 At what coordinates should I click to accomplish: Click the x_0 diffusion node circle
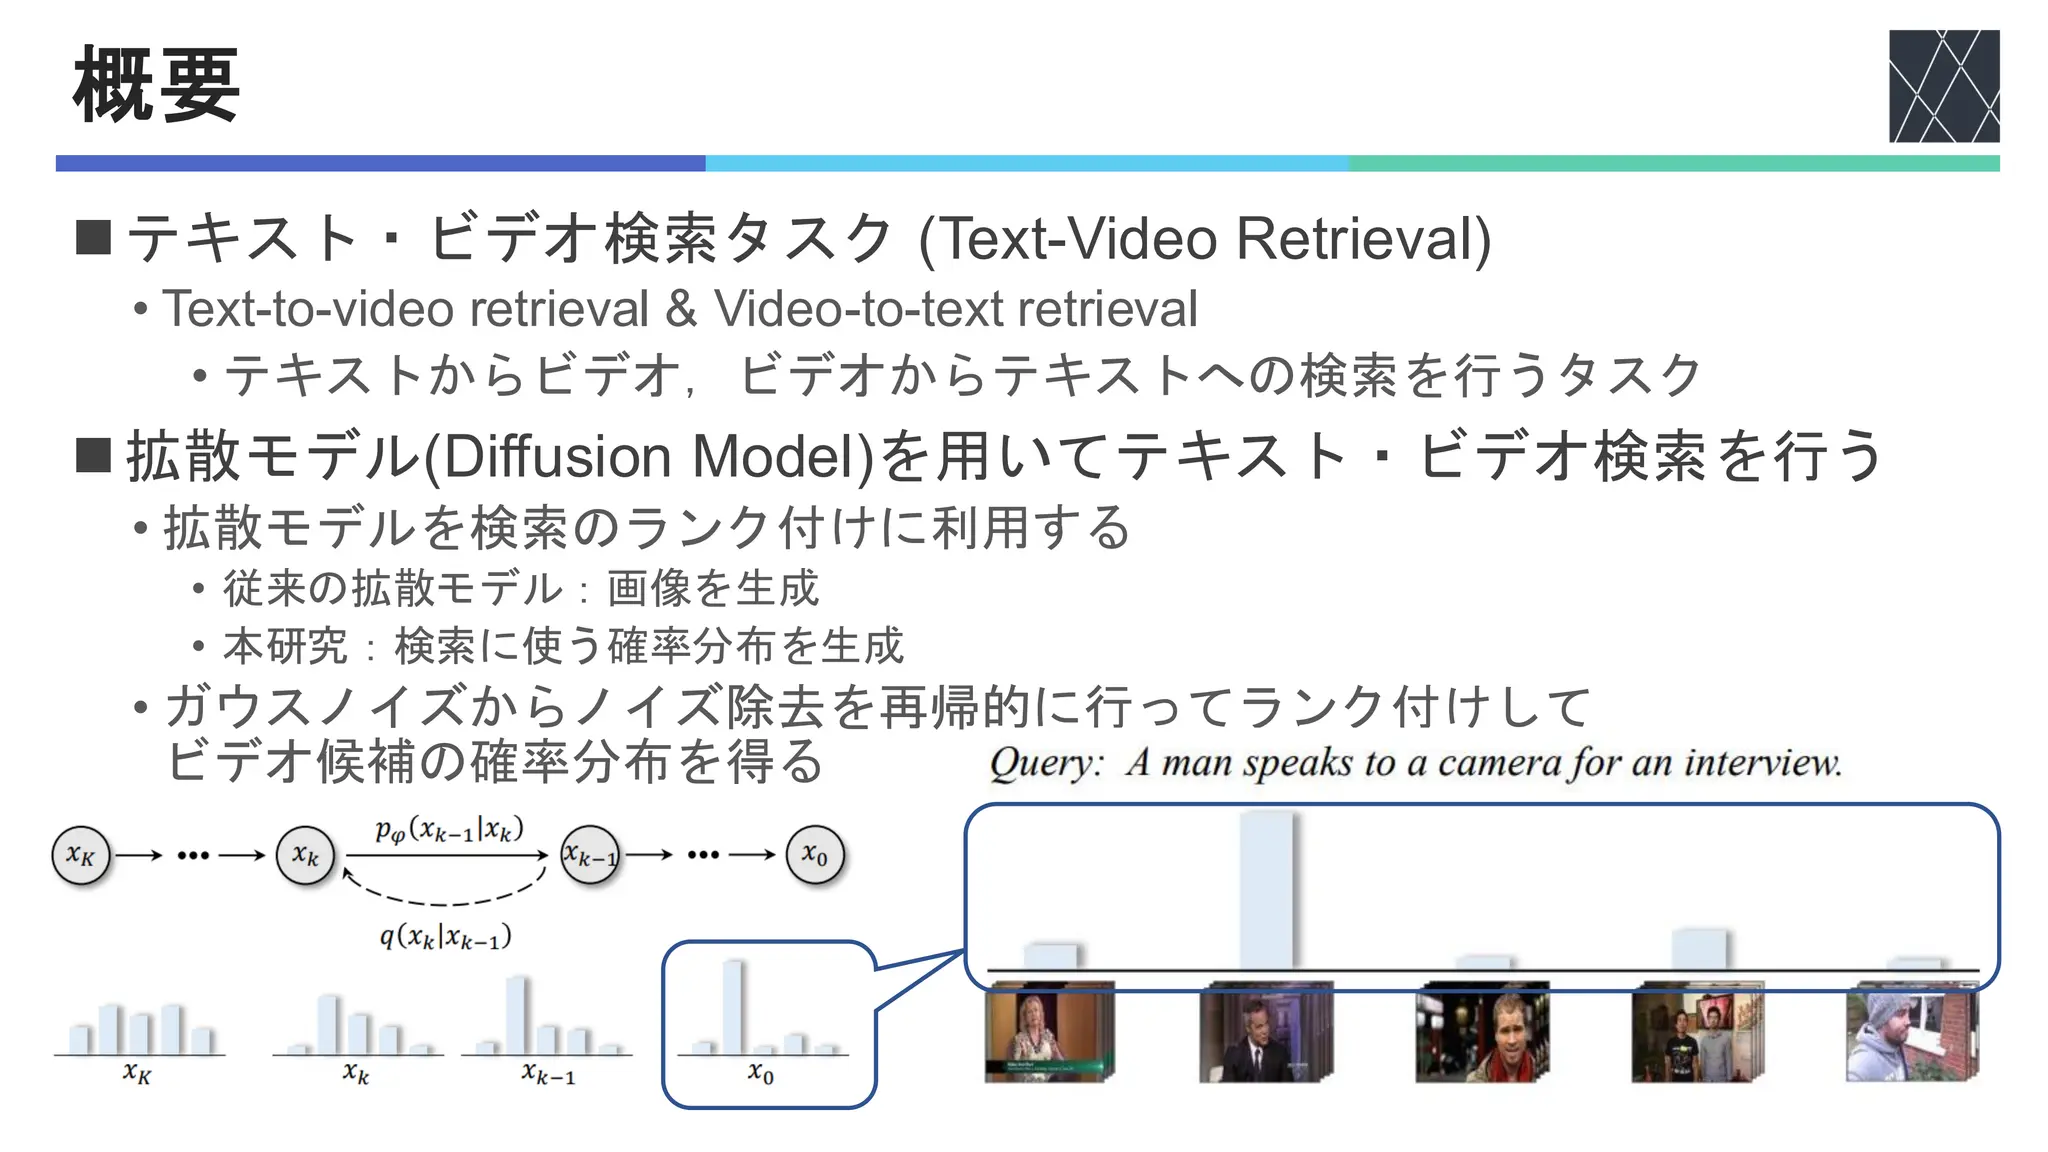814,856
